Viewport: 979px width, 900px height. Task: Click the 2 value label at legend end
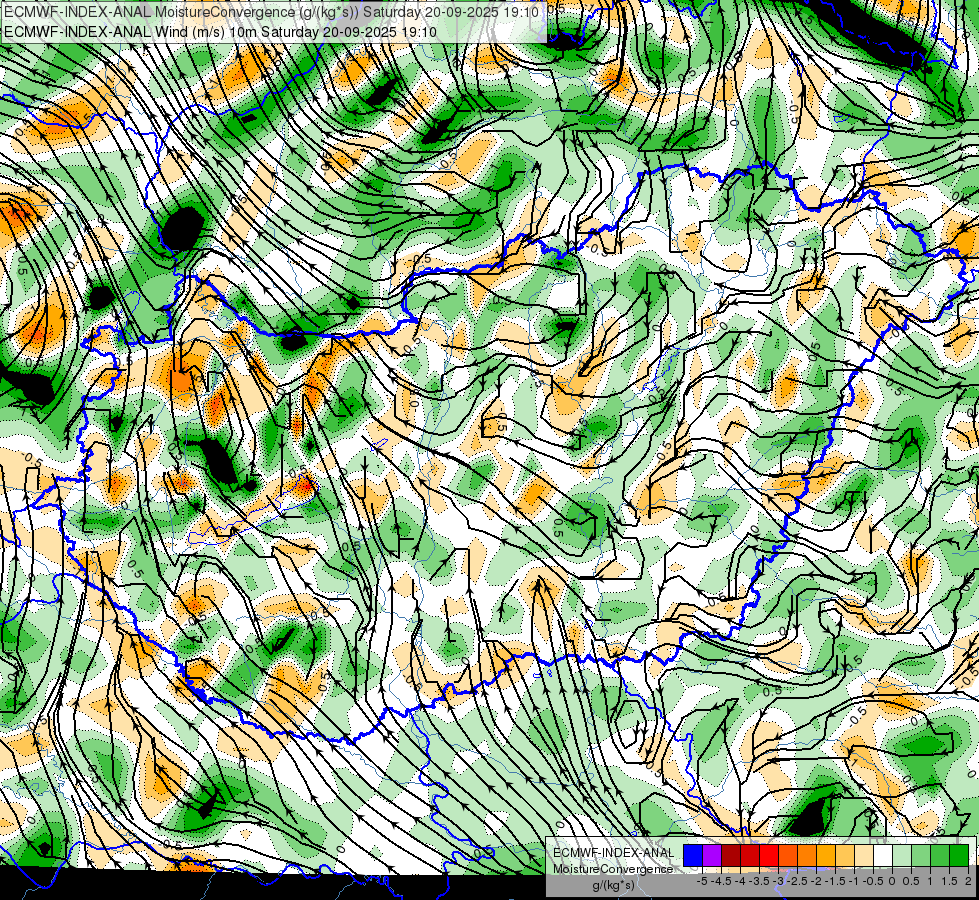968,881
